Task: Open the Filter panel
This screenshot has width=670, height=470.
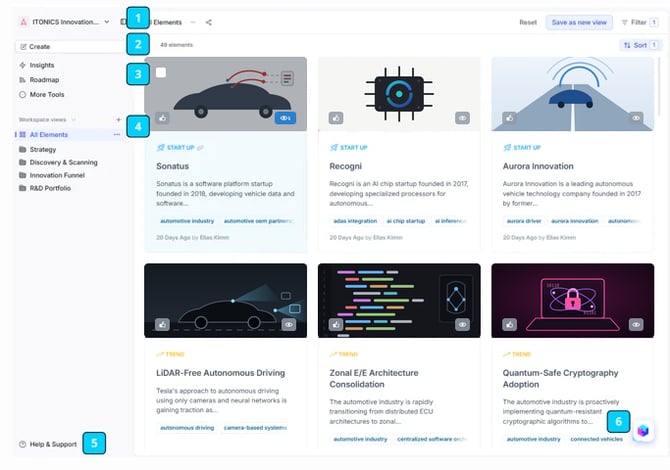Action: [x=639, y=22]
